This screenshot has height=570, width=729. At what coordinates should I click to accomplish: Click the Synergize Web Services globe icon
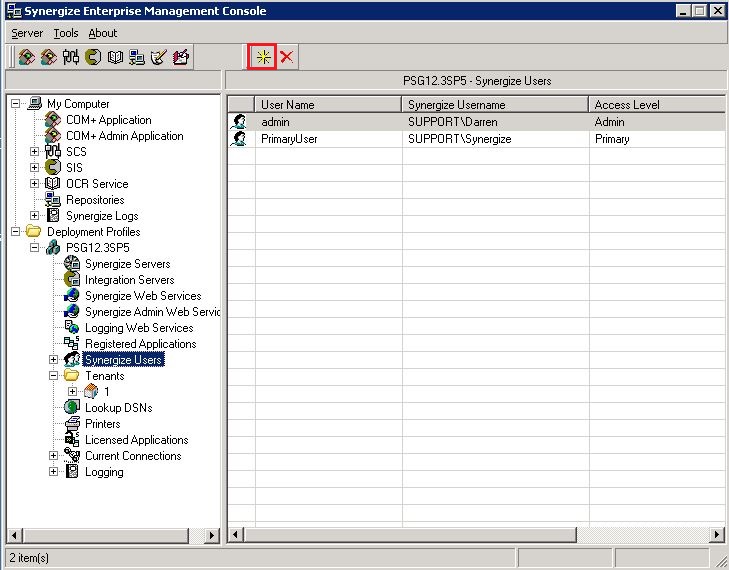72,296
